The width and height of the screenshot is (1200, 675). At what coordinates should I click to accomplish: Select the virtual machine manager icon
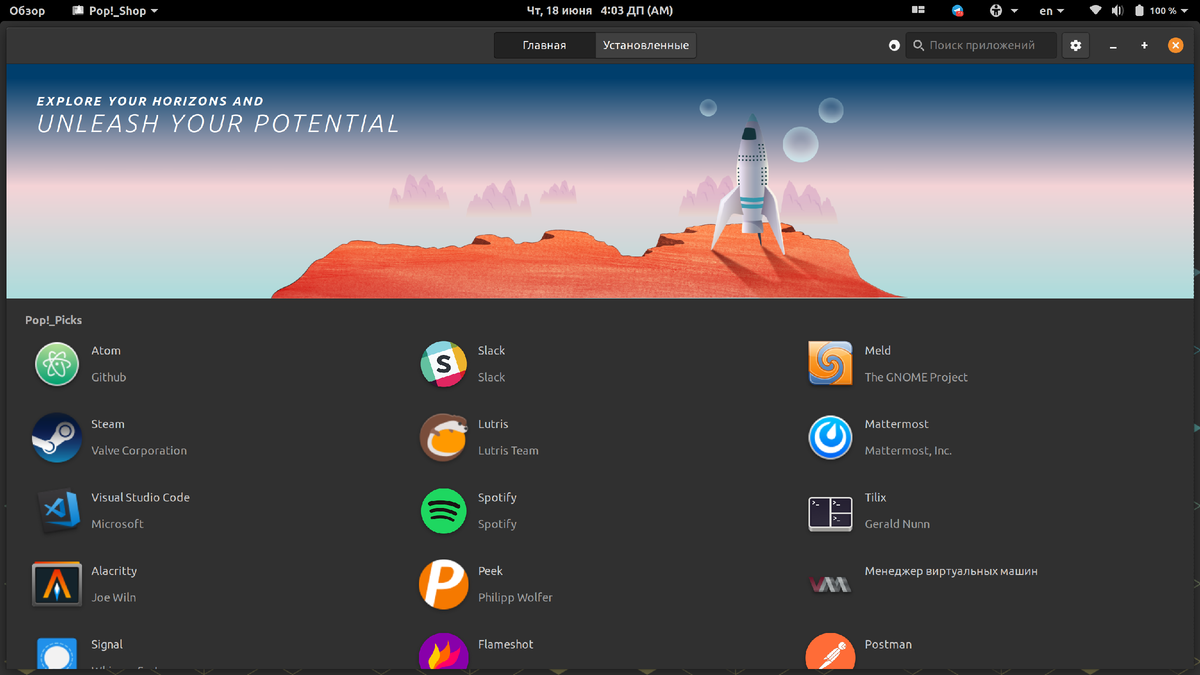pyautogui.click(x=830, y=584)
